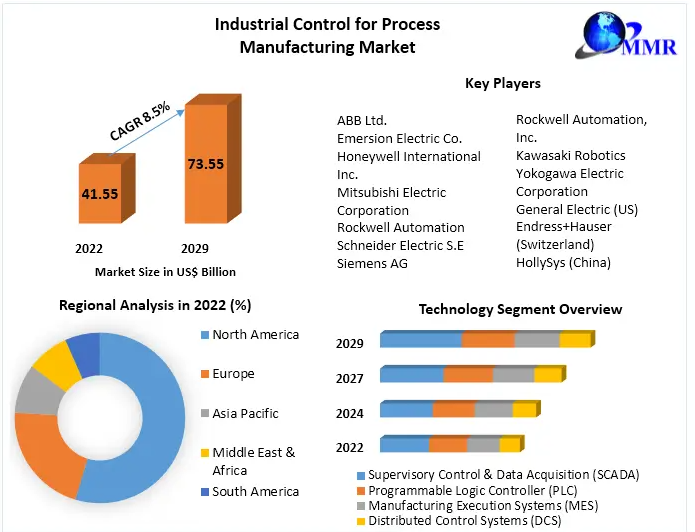Screen dimensions: 695x532
Task: Click General Electric (US) entry
Action: [577, 209]
